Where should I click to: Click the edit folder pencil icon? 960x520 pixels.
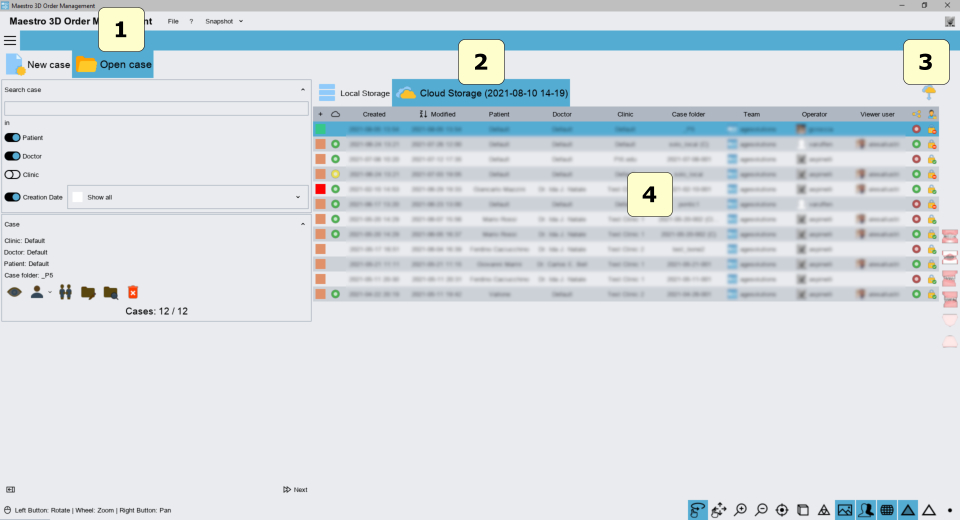88,293
